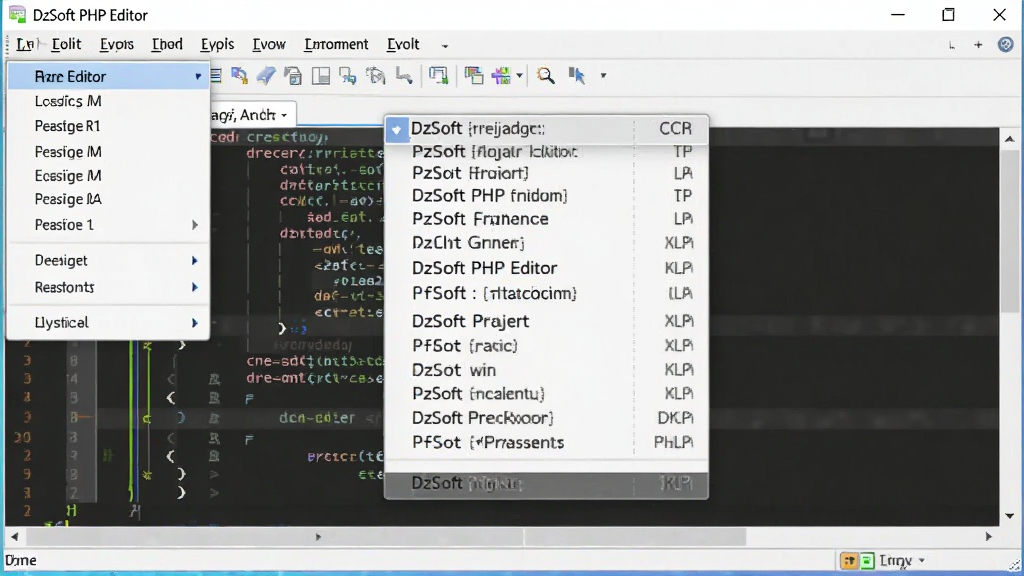Click the blue eraser shaped toolbar icon
Screen dimensions: 1024x576
pyautogui.click(x=266, y=76)
